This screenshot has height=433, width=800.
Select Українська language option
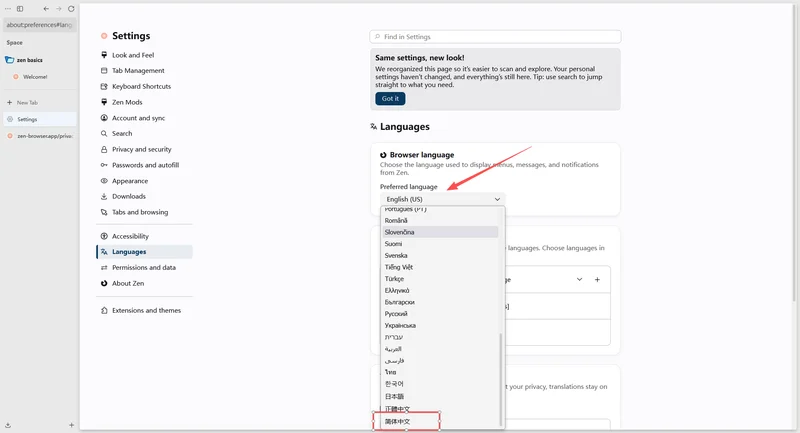click(440, 325)
